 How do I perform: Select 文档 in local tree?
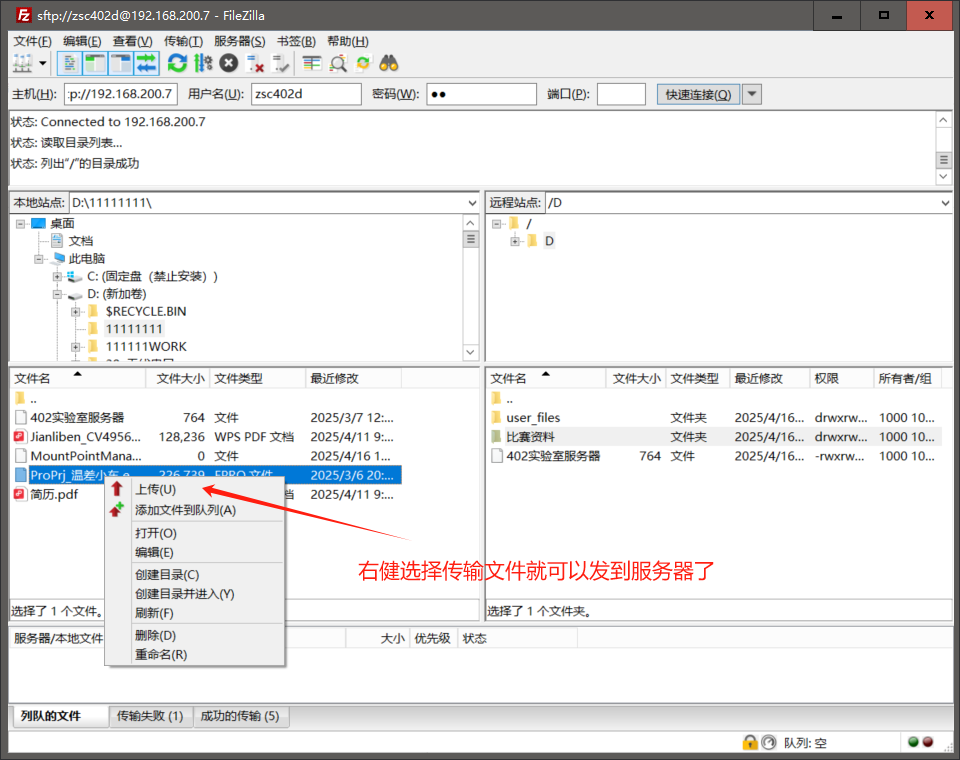click(81, 241)
